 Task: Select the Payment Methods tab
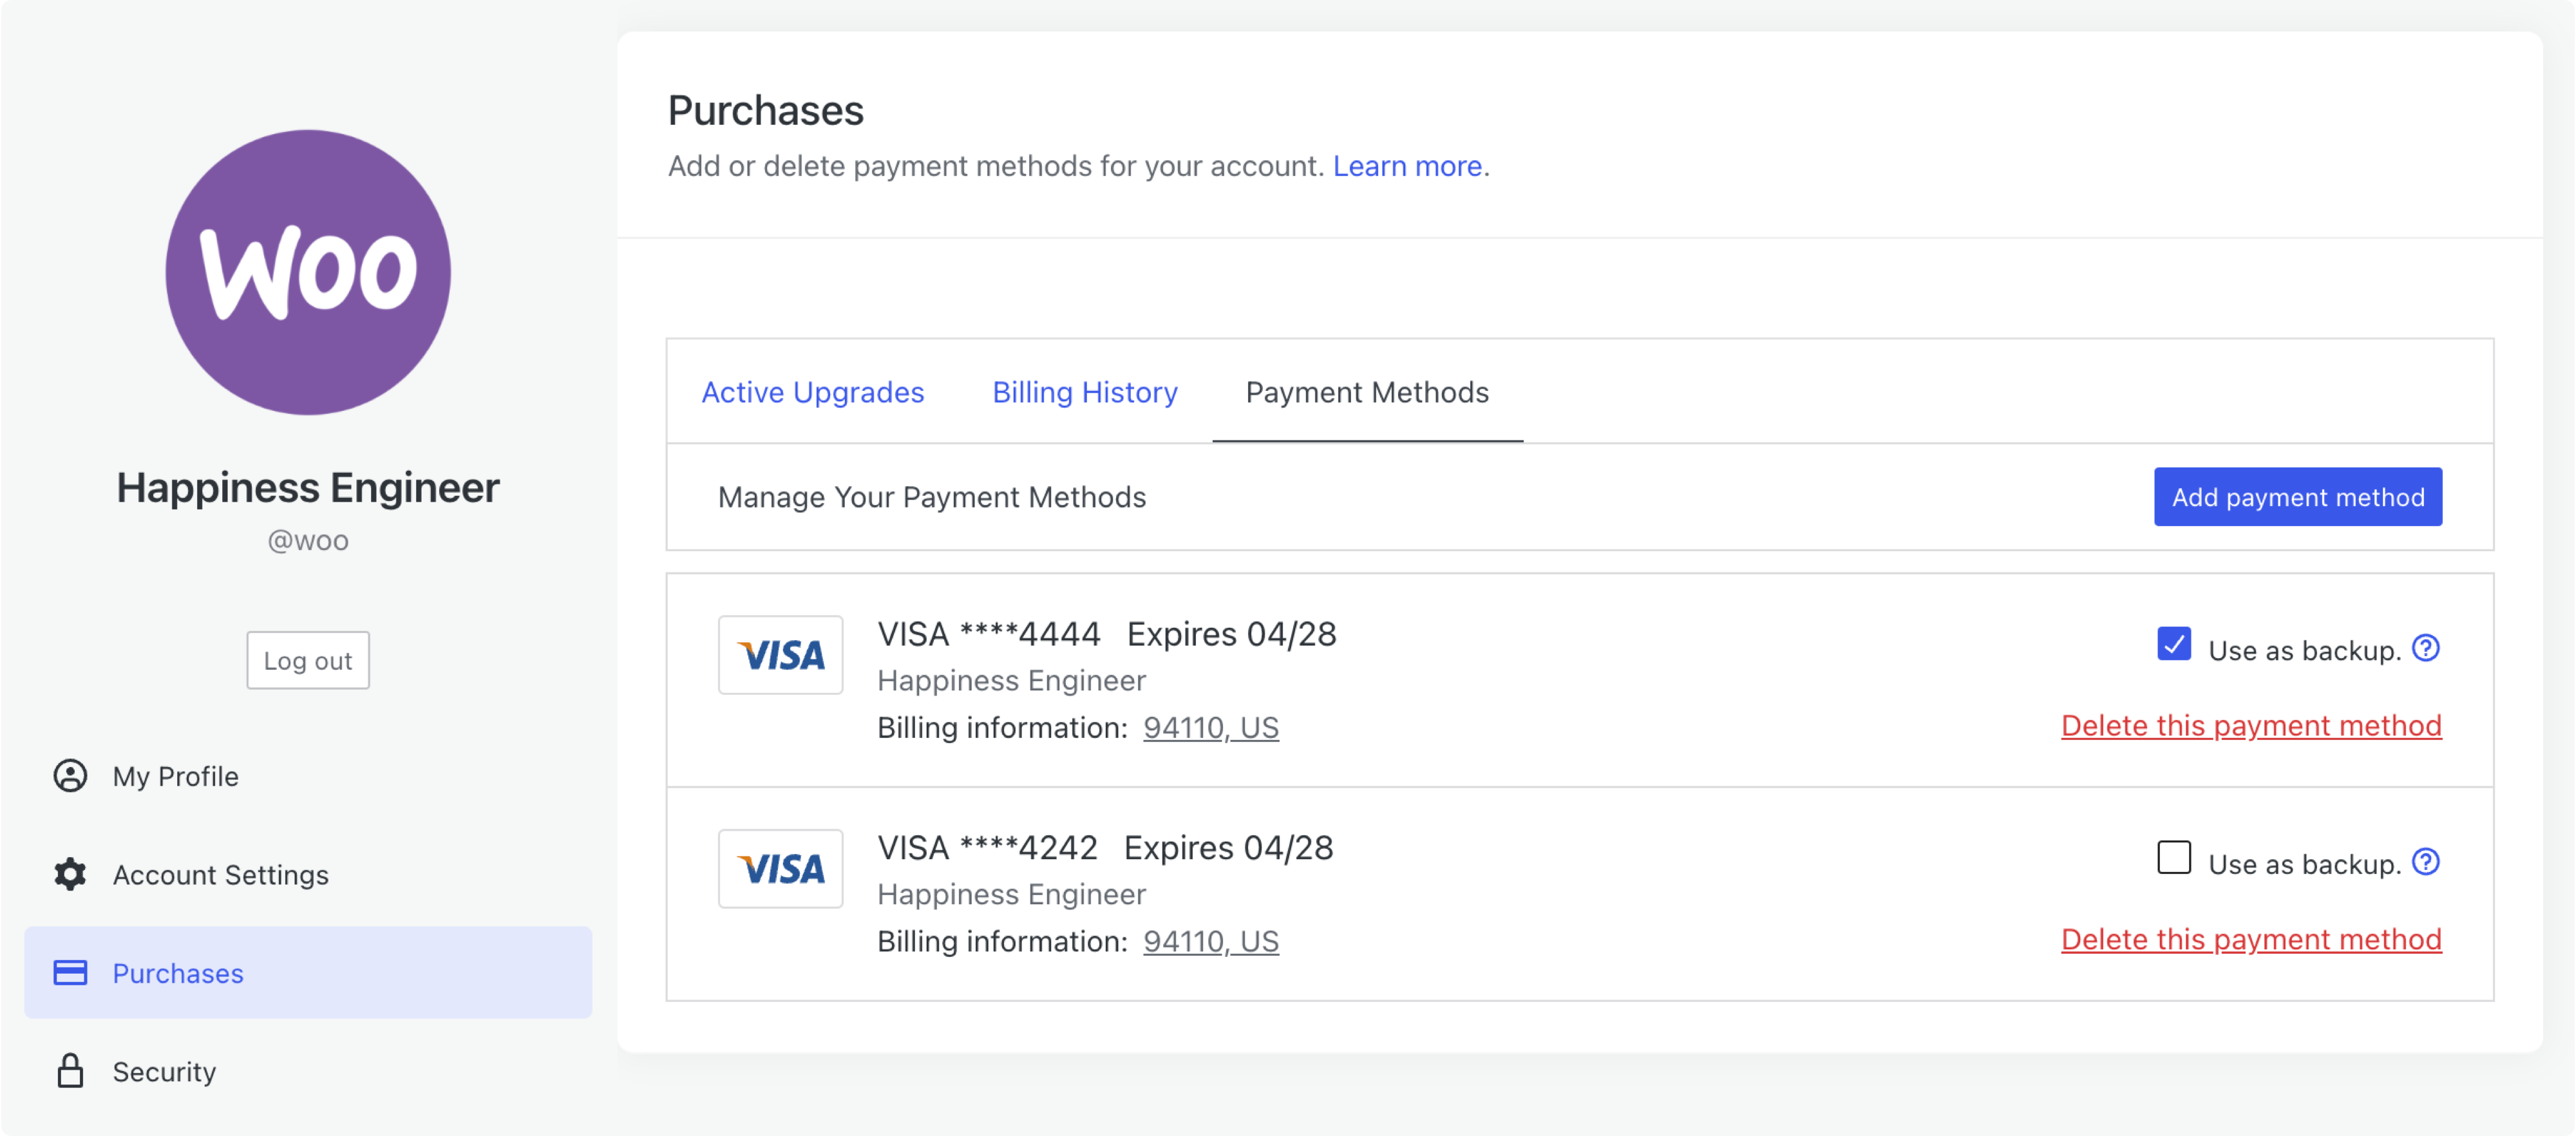click(1366, 392)
